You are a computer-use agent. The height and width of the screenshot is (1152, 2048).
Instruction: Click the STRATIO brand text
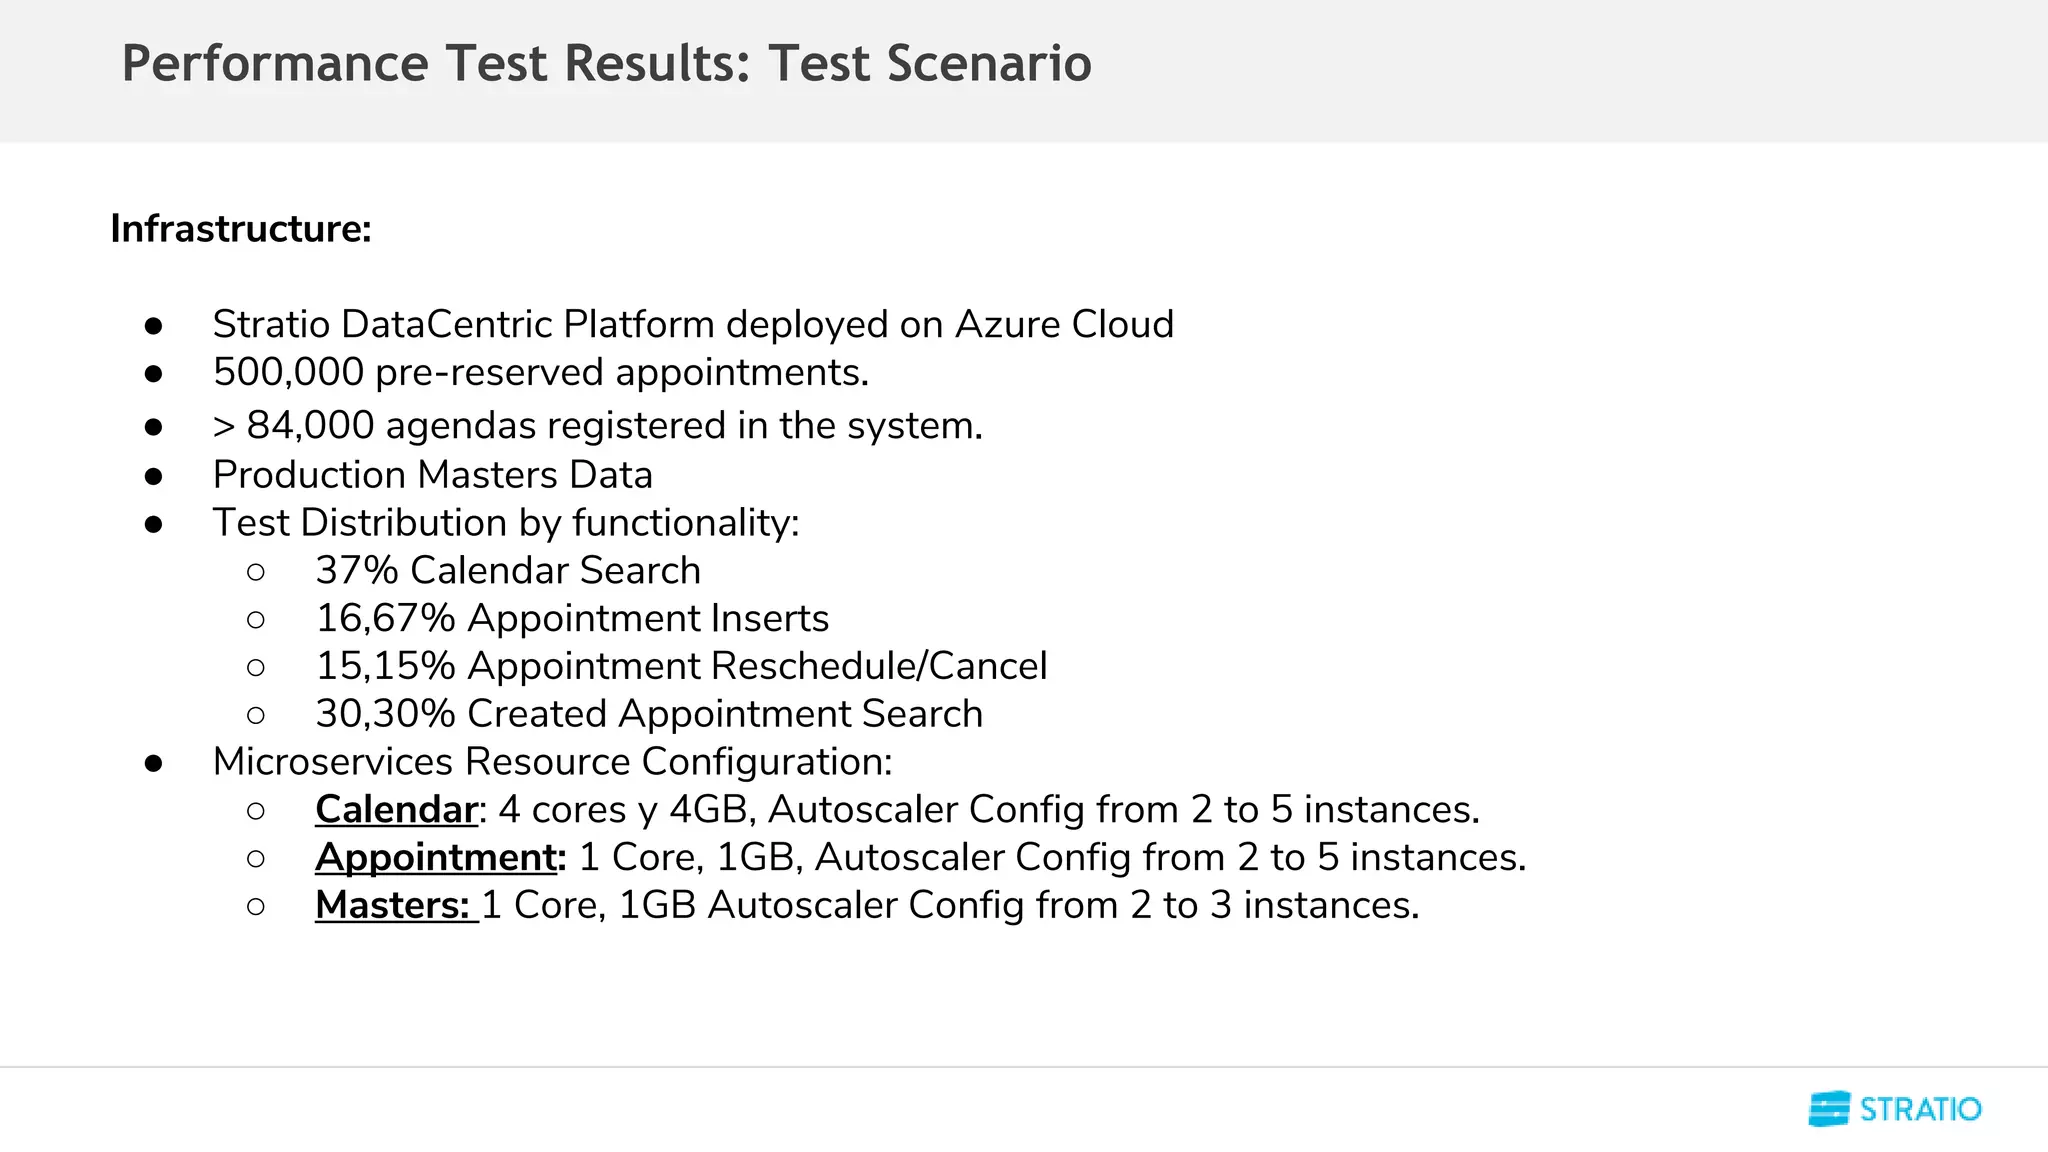click(1920, 1110)
